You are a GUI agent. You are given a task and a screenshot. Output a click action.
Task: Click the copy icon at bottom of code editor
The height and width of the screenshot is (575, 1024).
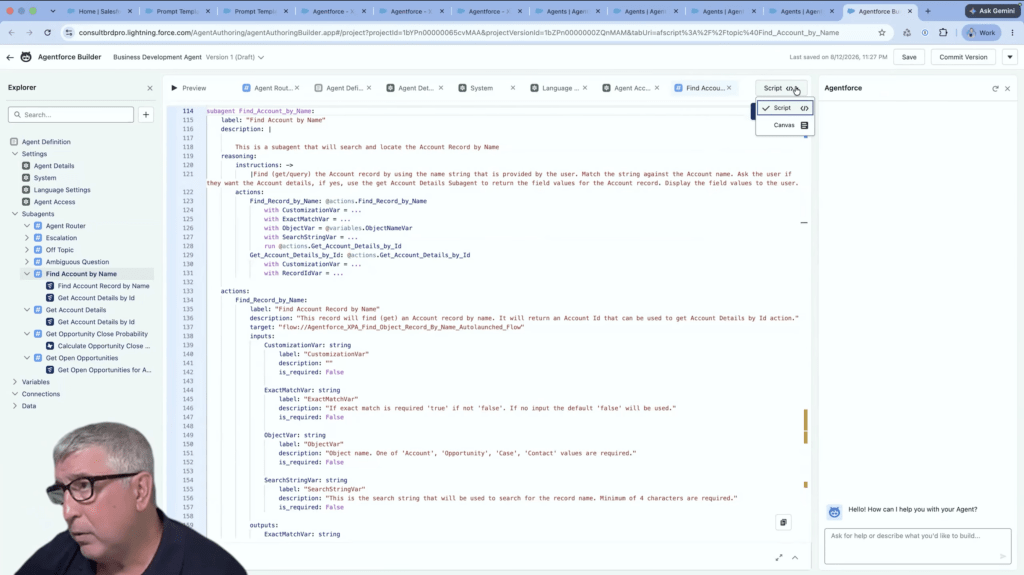tap(783, 522)
